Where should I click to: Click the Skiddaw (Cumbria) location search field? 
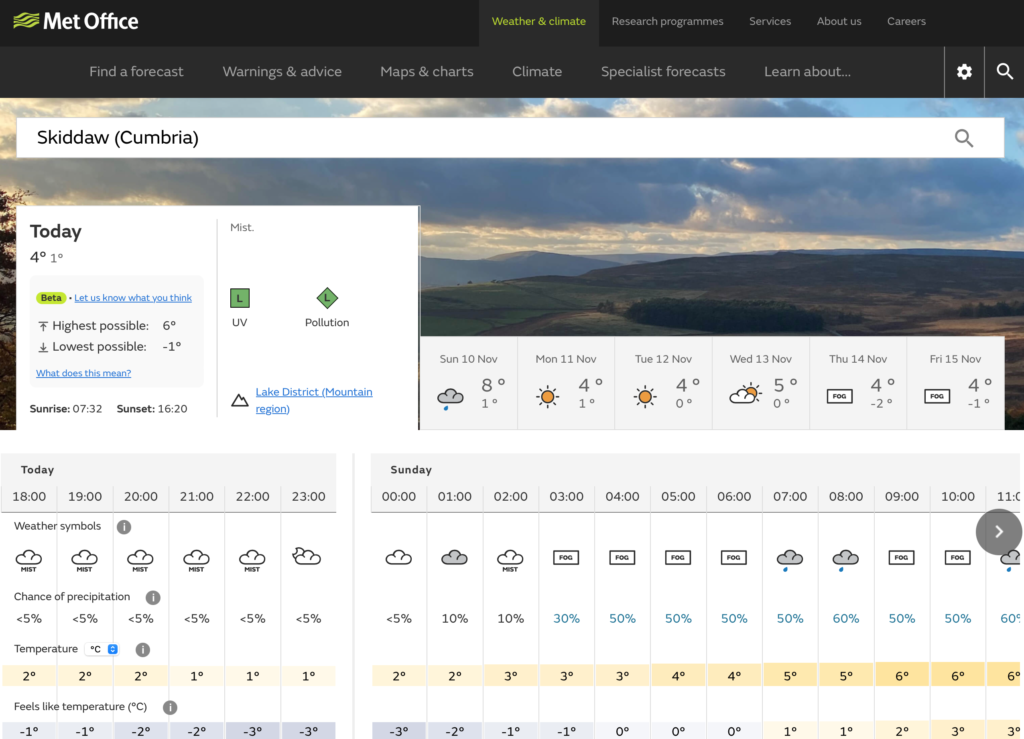[x=480, y=138]
